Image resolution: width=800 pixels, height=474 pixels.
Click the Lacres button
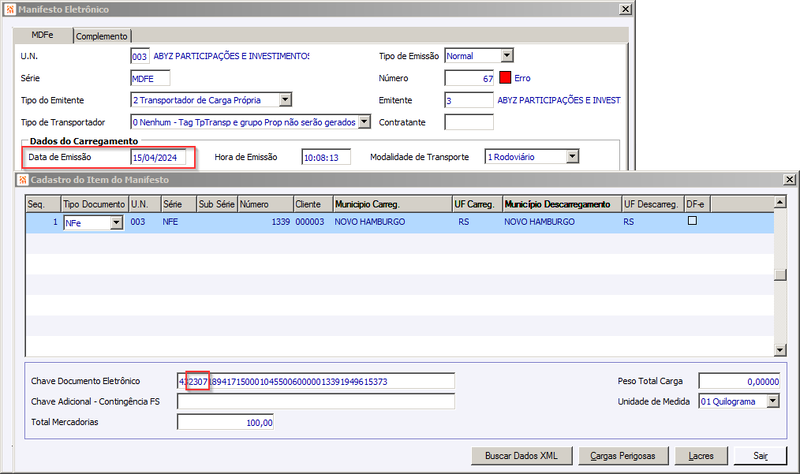point(701,456)
